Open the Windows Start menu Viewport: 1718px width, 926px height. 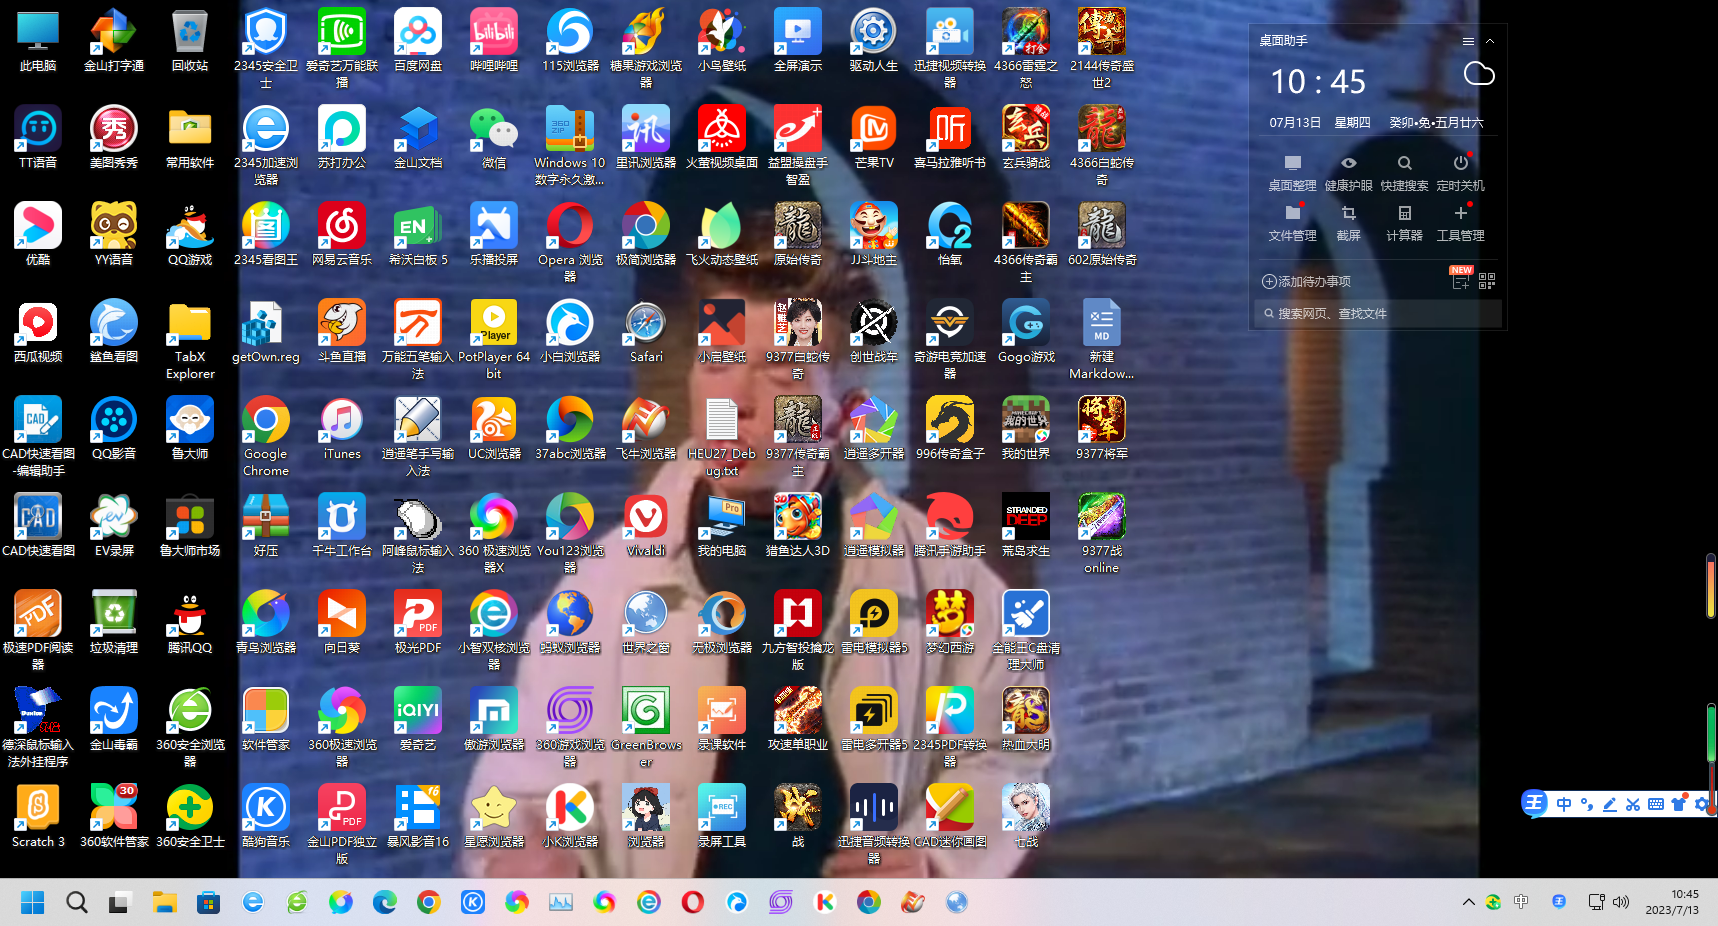32,903
